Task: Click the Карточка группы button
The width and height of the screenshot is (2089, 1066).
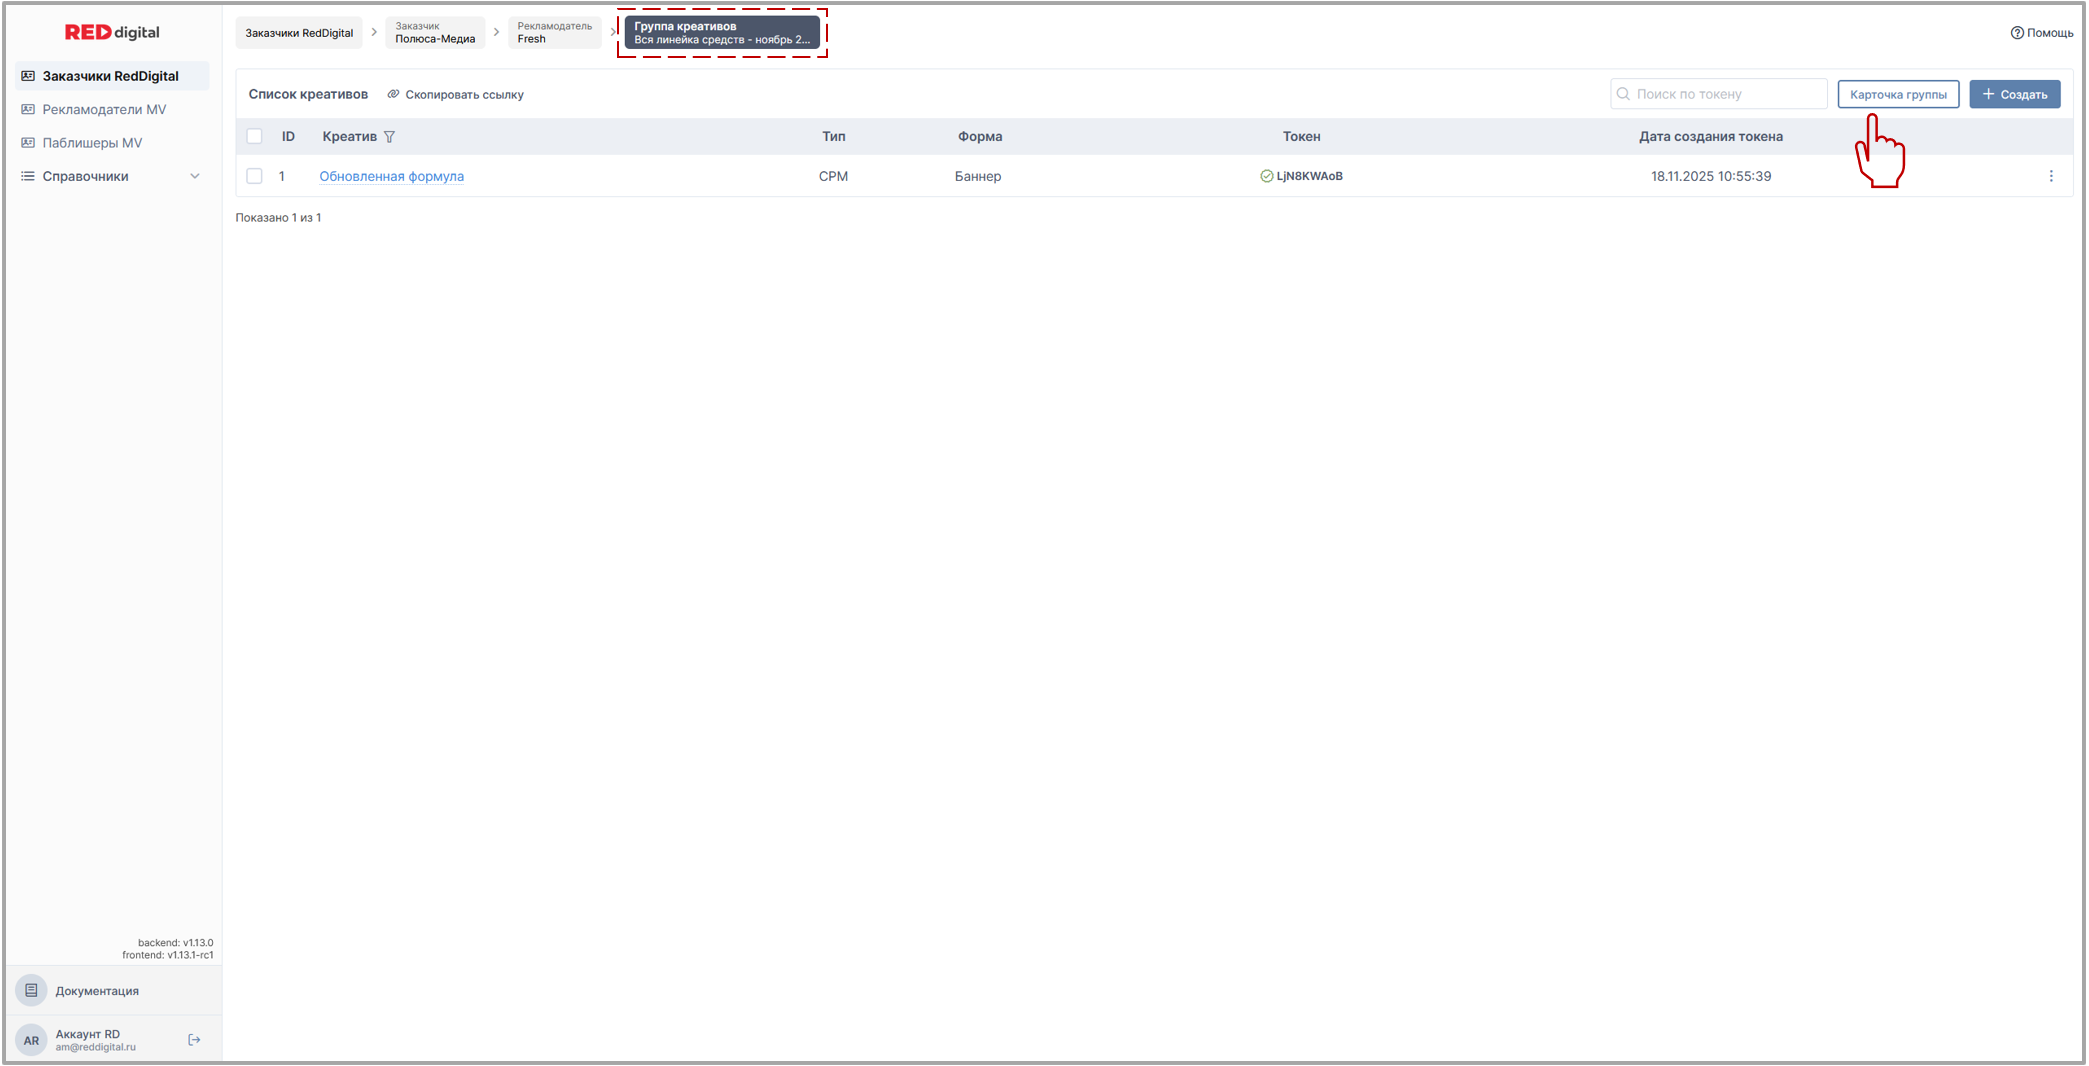Action: [1897, 94]
